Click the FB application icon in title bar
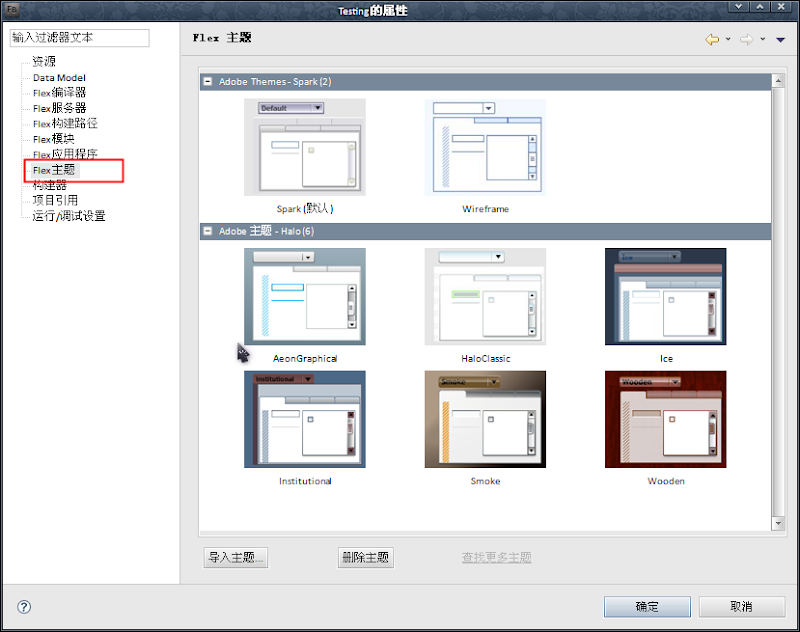This screenshot has width=800, height=632. tap(12, 10)
